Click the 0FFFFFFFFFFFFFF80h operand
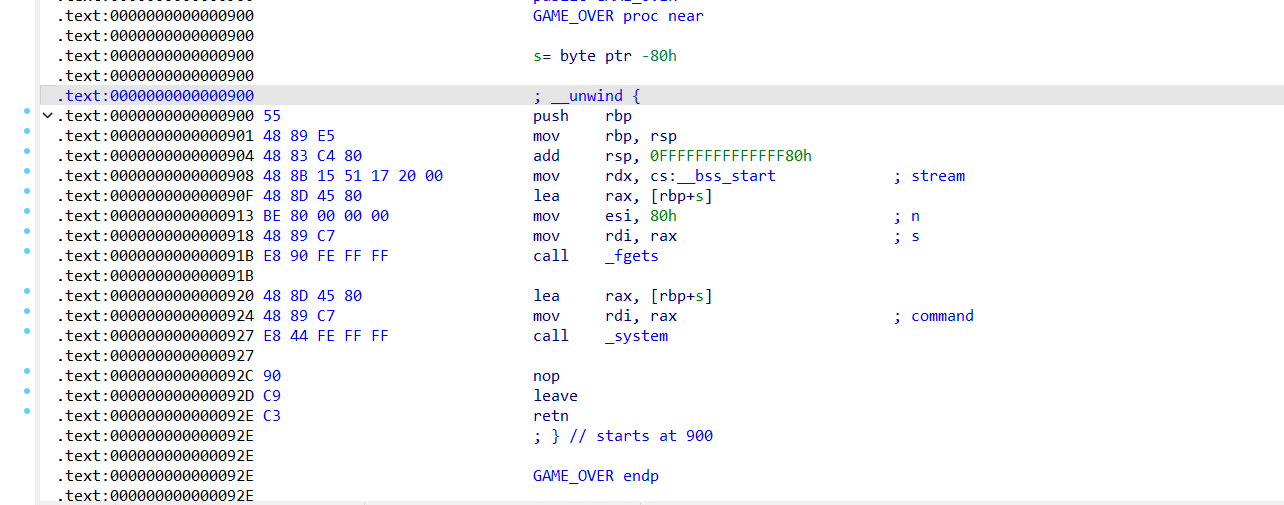 tap(730, 156)
